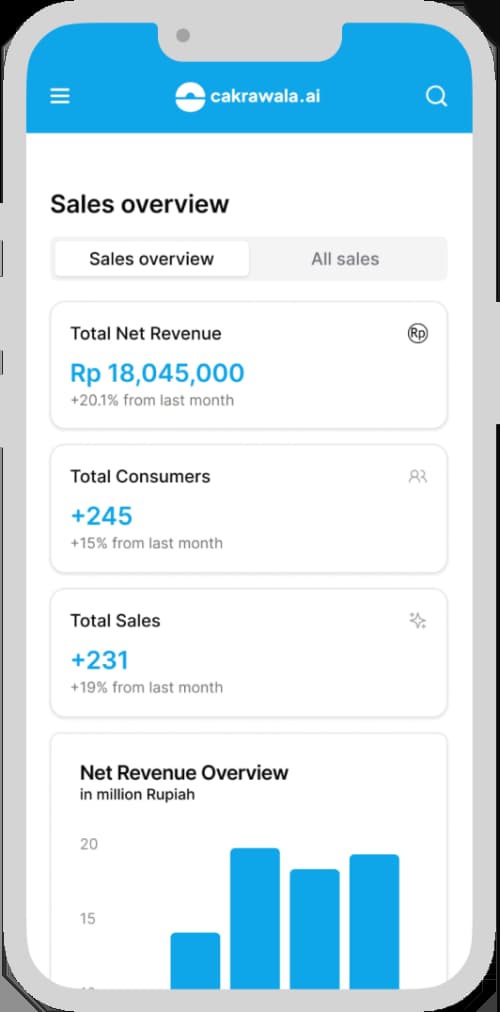Screen dimensions: 500x1012
Task: Click the Rp 18,045,000 amount
Action: (157, 373)
